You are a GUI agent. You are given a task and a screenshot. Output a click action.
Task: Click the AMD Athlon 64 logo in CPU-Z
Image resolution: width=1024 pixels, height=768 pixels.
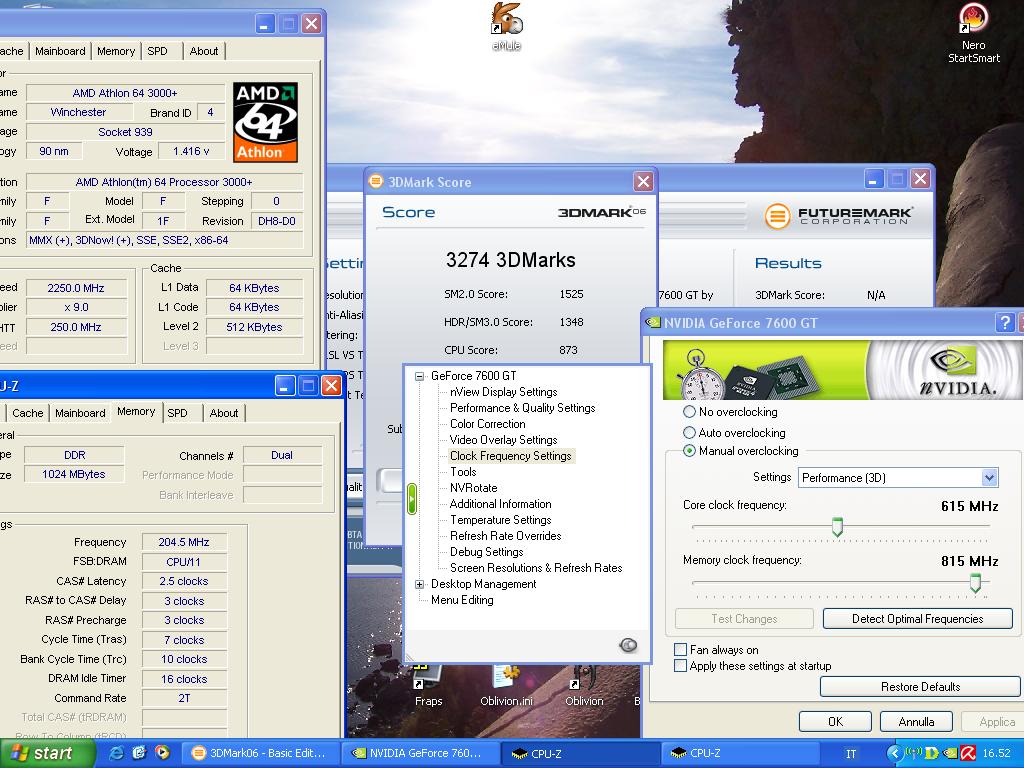pos(265,122)
